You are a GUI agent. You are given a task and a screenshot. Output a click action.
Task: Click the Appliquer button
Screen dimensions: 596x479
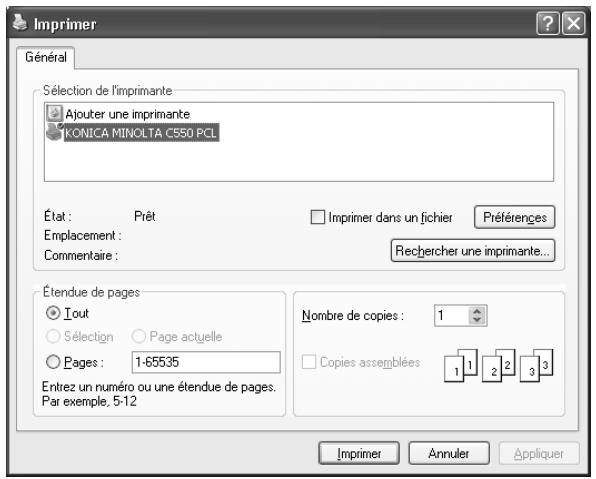[539, 453]
